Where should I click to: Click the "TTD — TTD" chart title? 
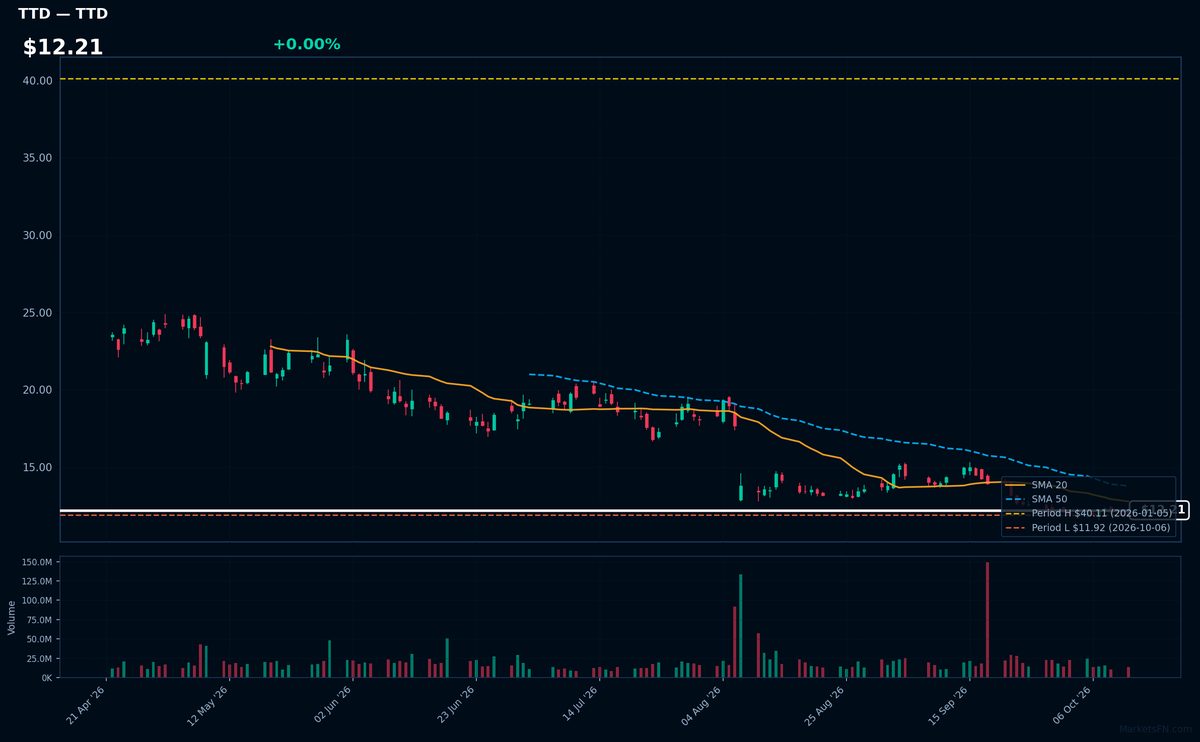coord(63,14)
